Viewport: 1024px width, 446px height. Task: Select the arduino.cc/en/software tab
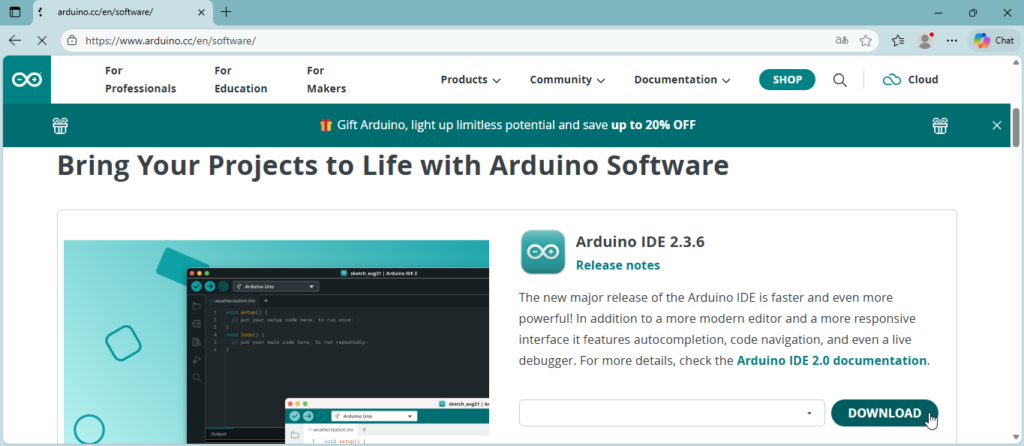[122, 12]
